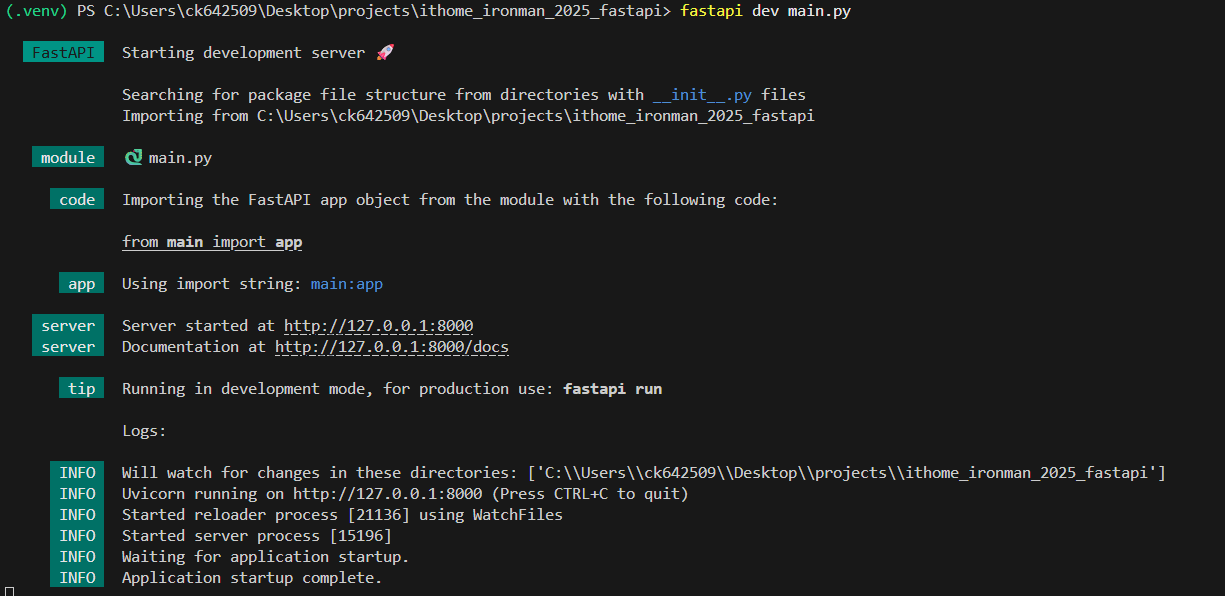Click the INFO badge beside Application startup complete
The width and height of the screenshot is (1225, 596).
(77, 578)
